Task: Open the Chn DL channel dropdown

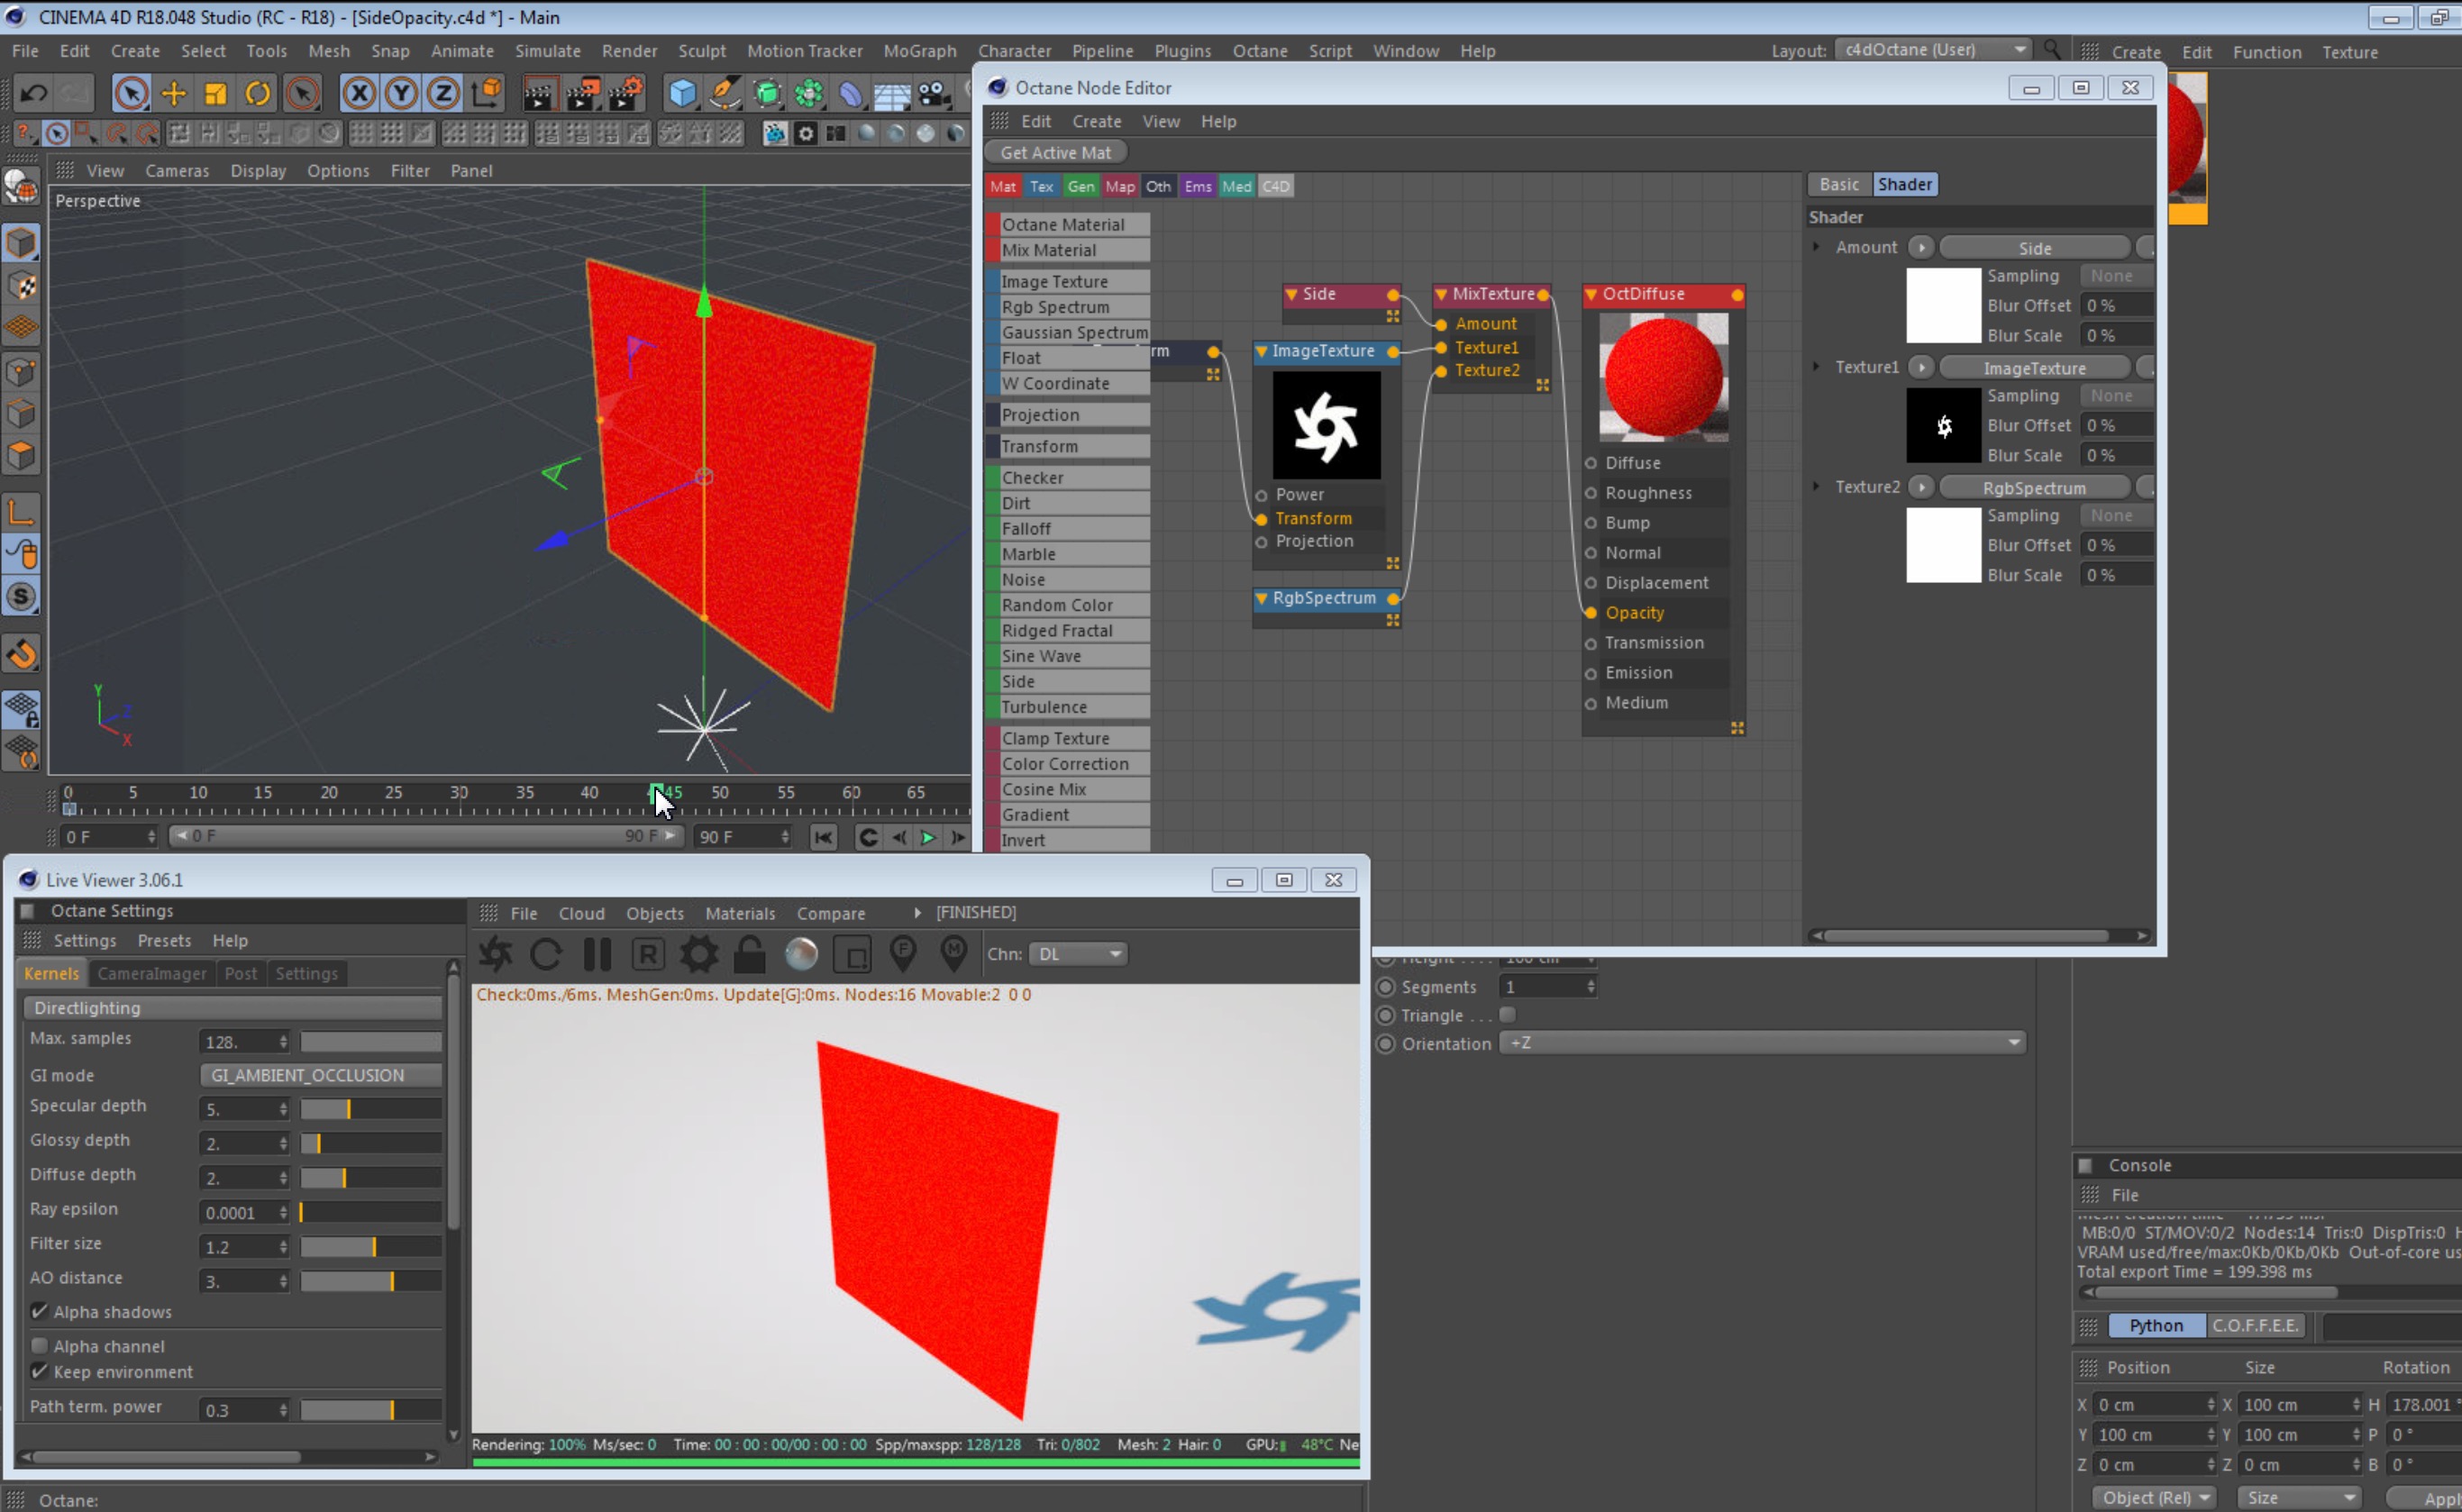Action: (1079, 954)
